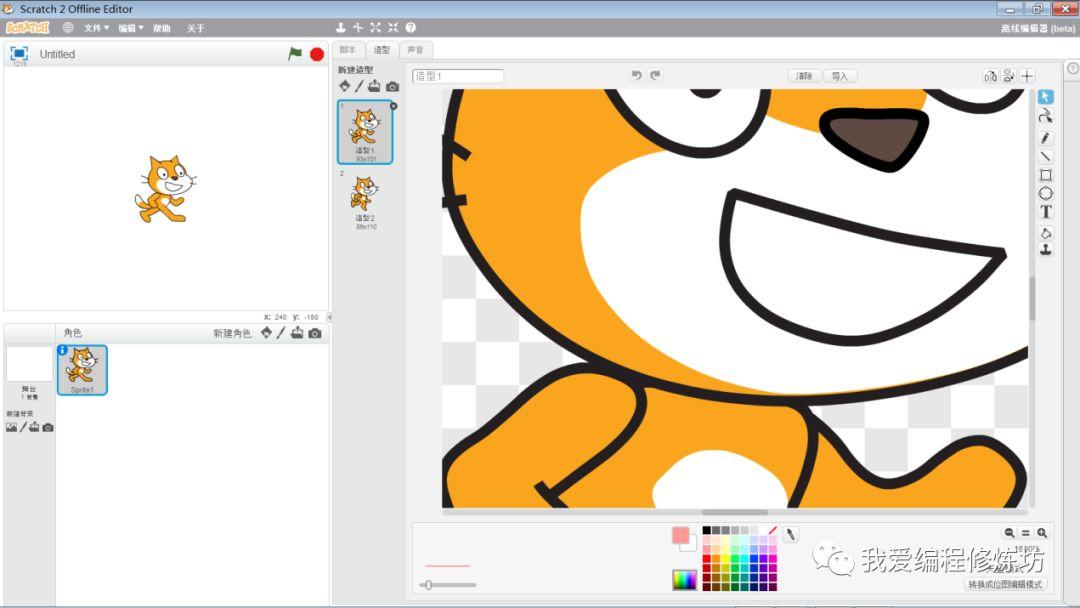Select Sprite1 in the sprite list
1080x608 pixels.
82,370
